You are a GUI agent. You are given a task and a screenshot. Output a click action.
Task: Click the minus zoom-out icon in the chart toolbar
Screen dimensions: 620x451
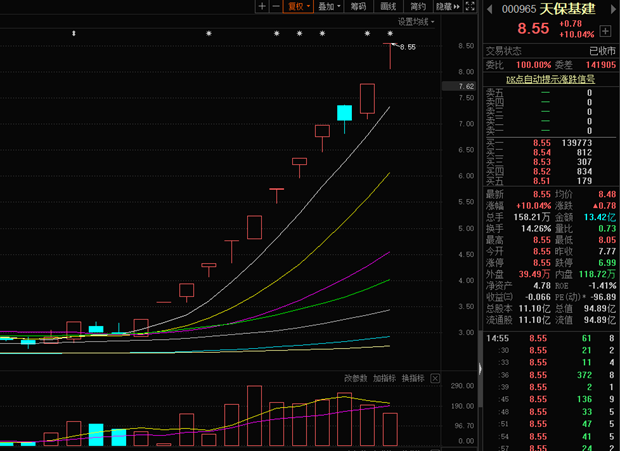pos(276,6)
